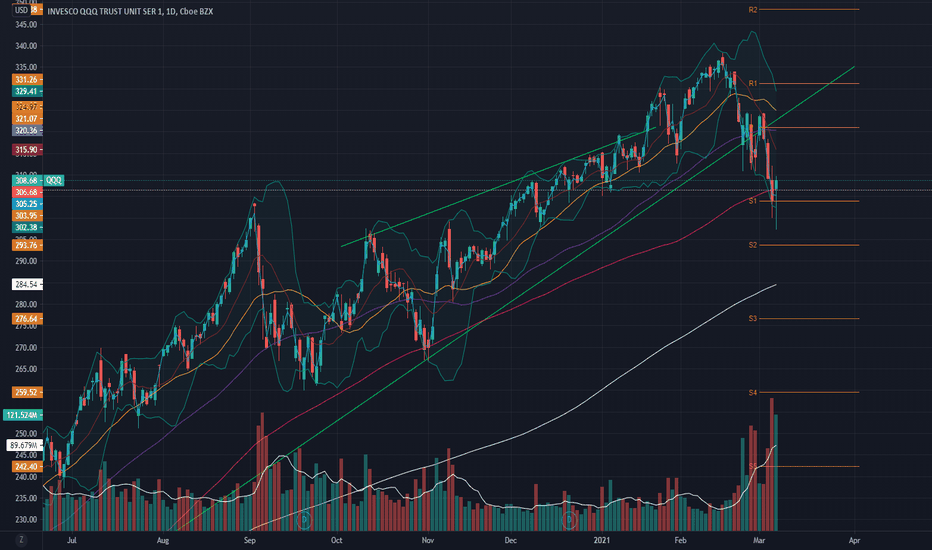Click the Aug label on time axis
Viewport: 932px width, 550px height.
(163, 540)
